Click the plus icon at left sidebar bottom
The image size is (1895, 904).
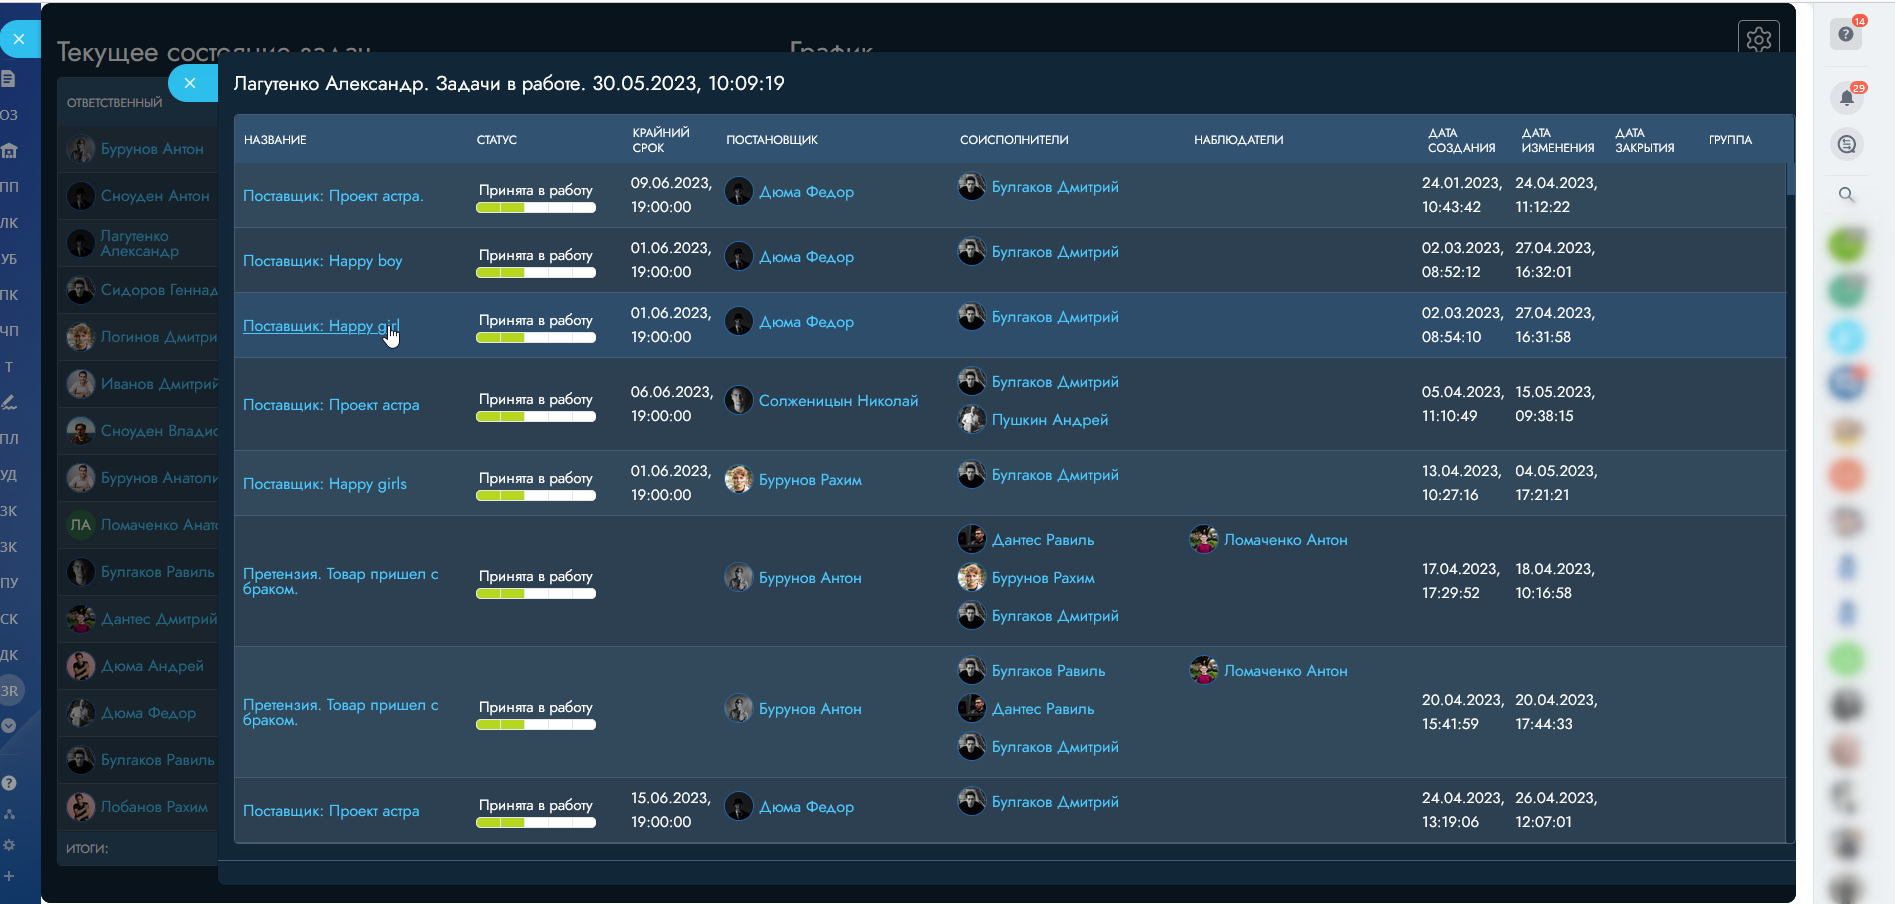[x=9, y=876]
